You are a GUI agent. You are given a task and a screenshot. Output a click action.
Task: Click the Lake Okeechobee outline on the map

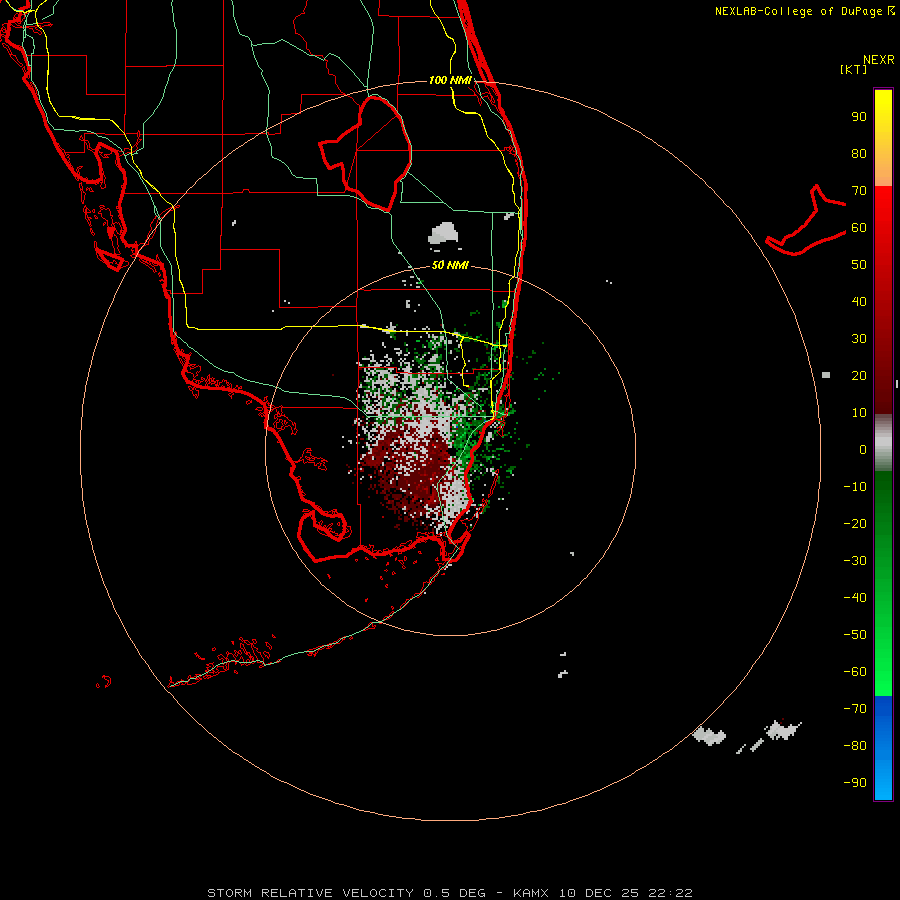[366, 153]
